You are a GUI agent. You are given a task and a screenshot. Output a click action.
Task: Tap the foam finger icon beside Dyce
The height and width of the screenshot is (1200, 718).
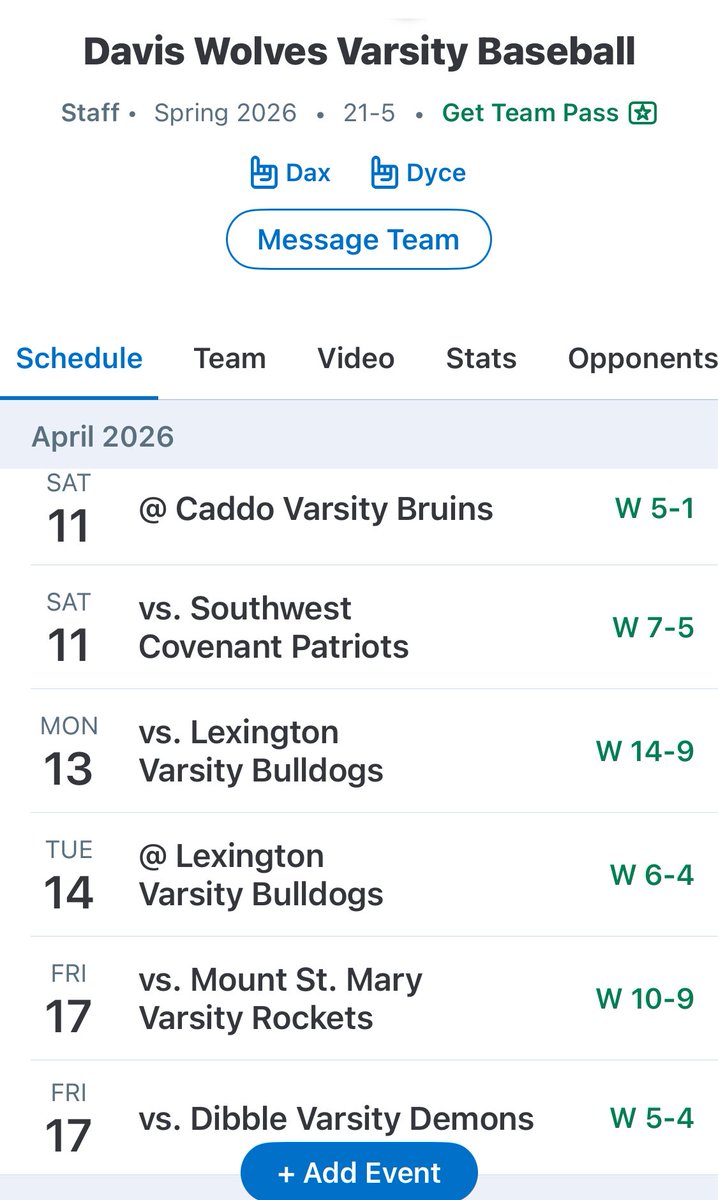click(x=384, y=173)
